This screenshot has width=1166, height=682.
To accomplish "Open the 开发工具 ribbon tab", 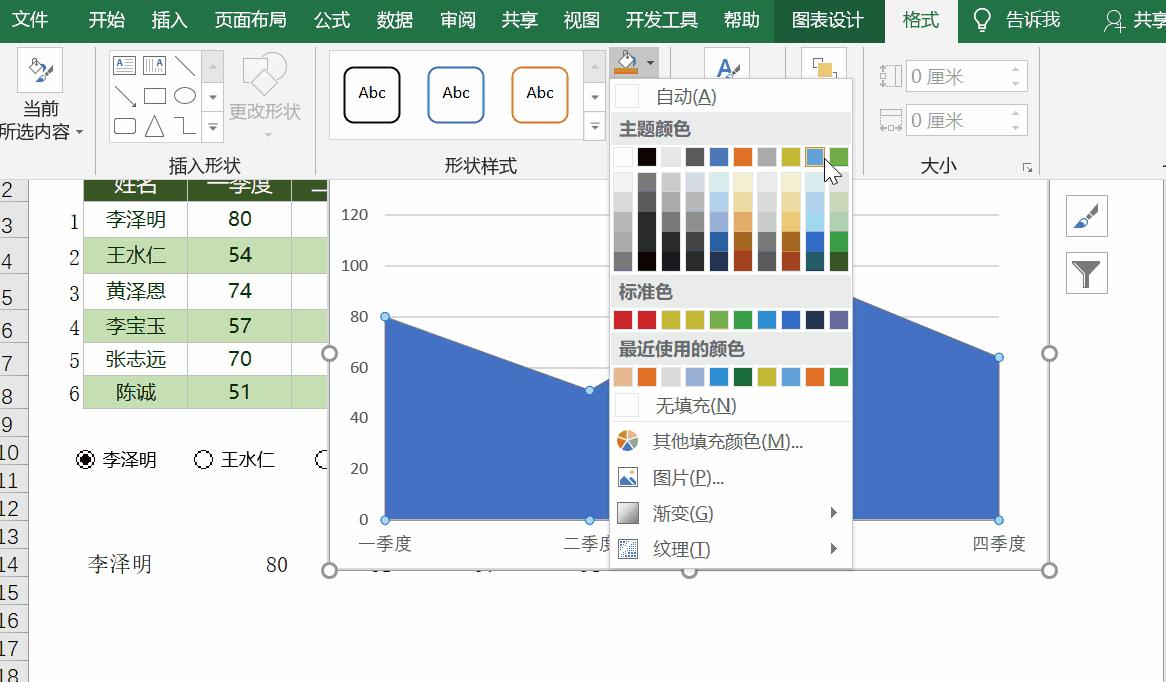I will pos(660,20).
